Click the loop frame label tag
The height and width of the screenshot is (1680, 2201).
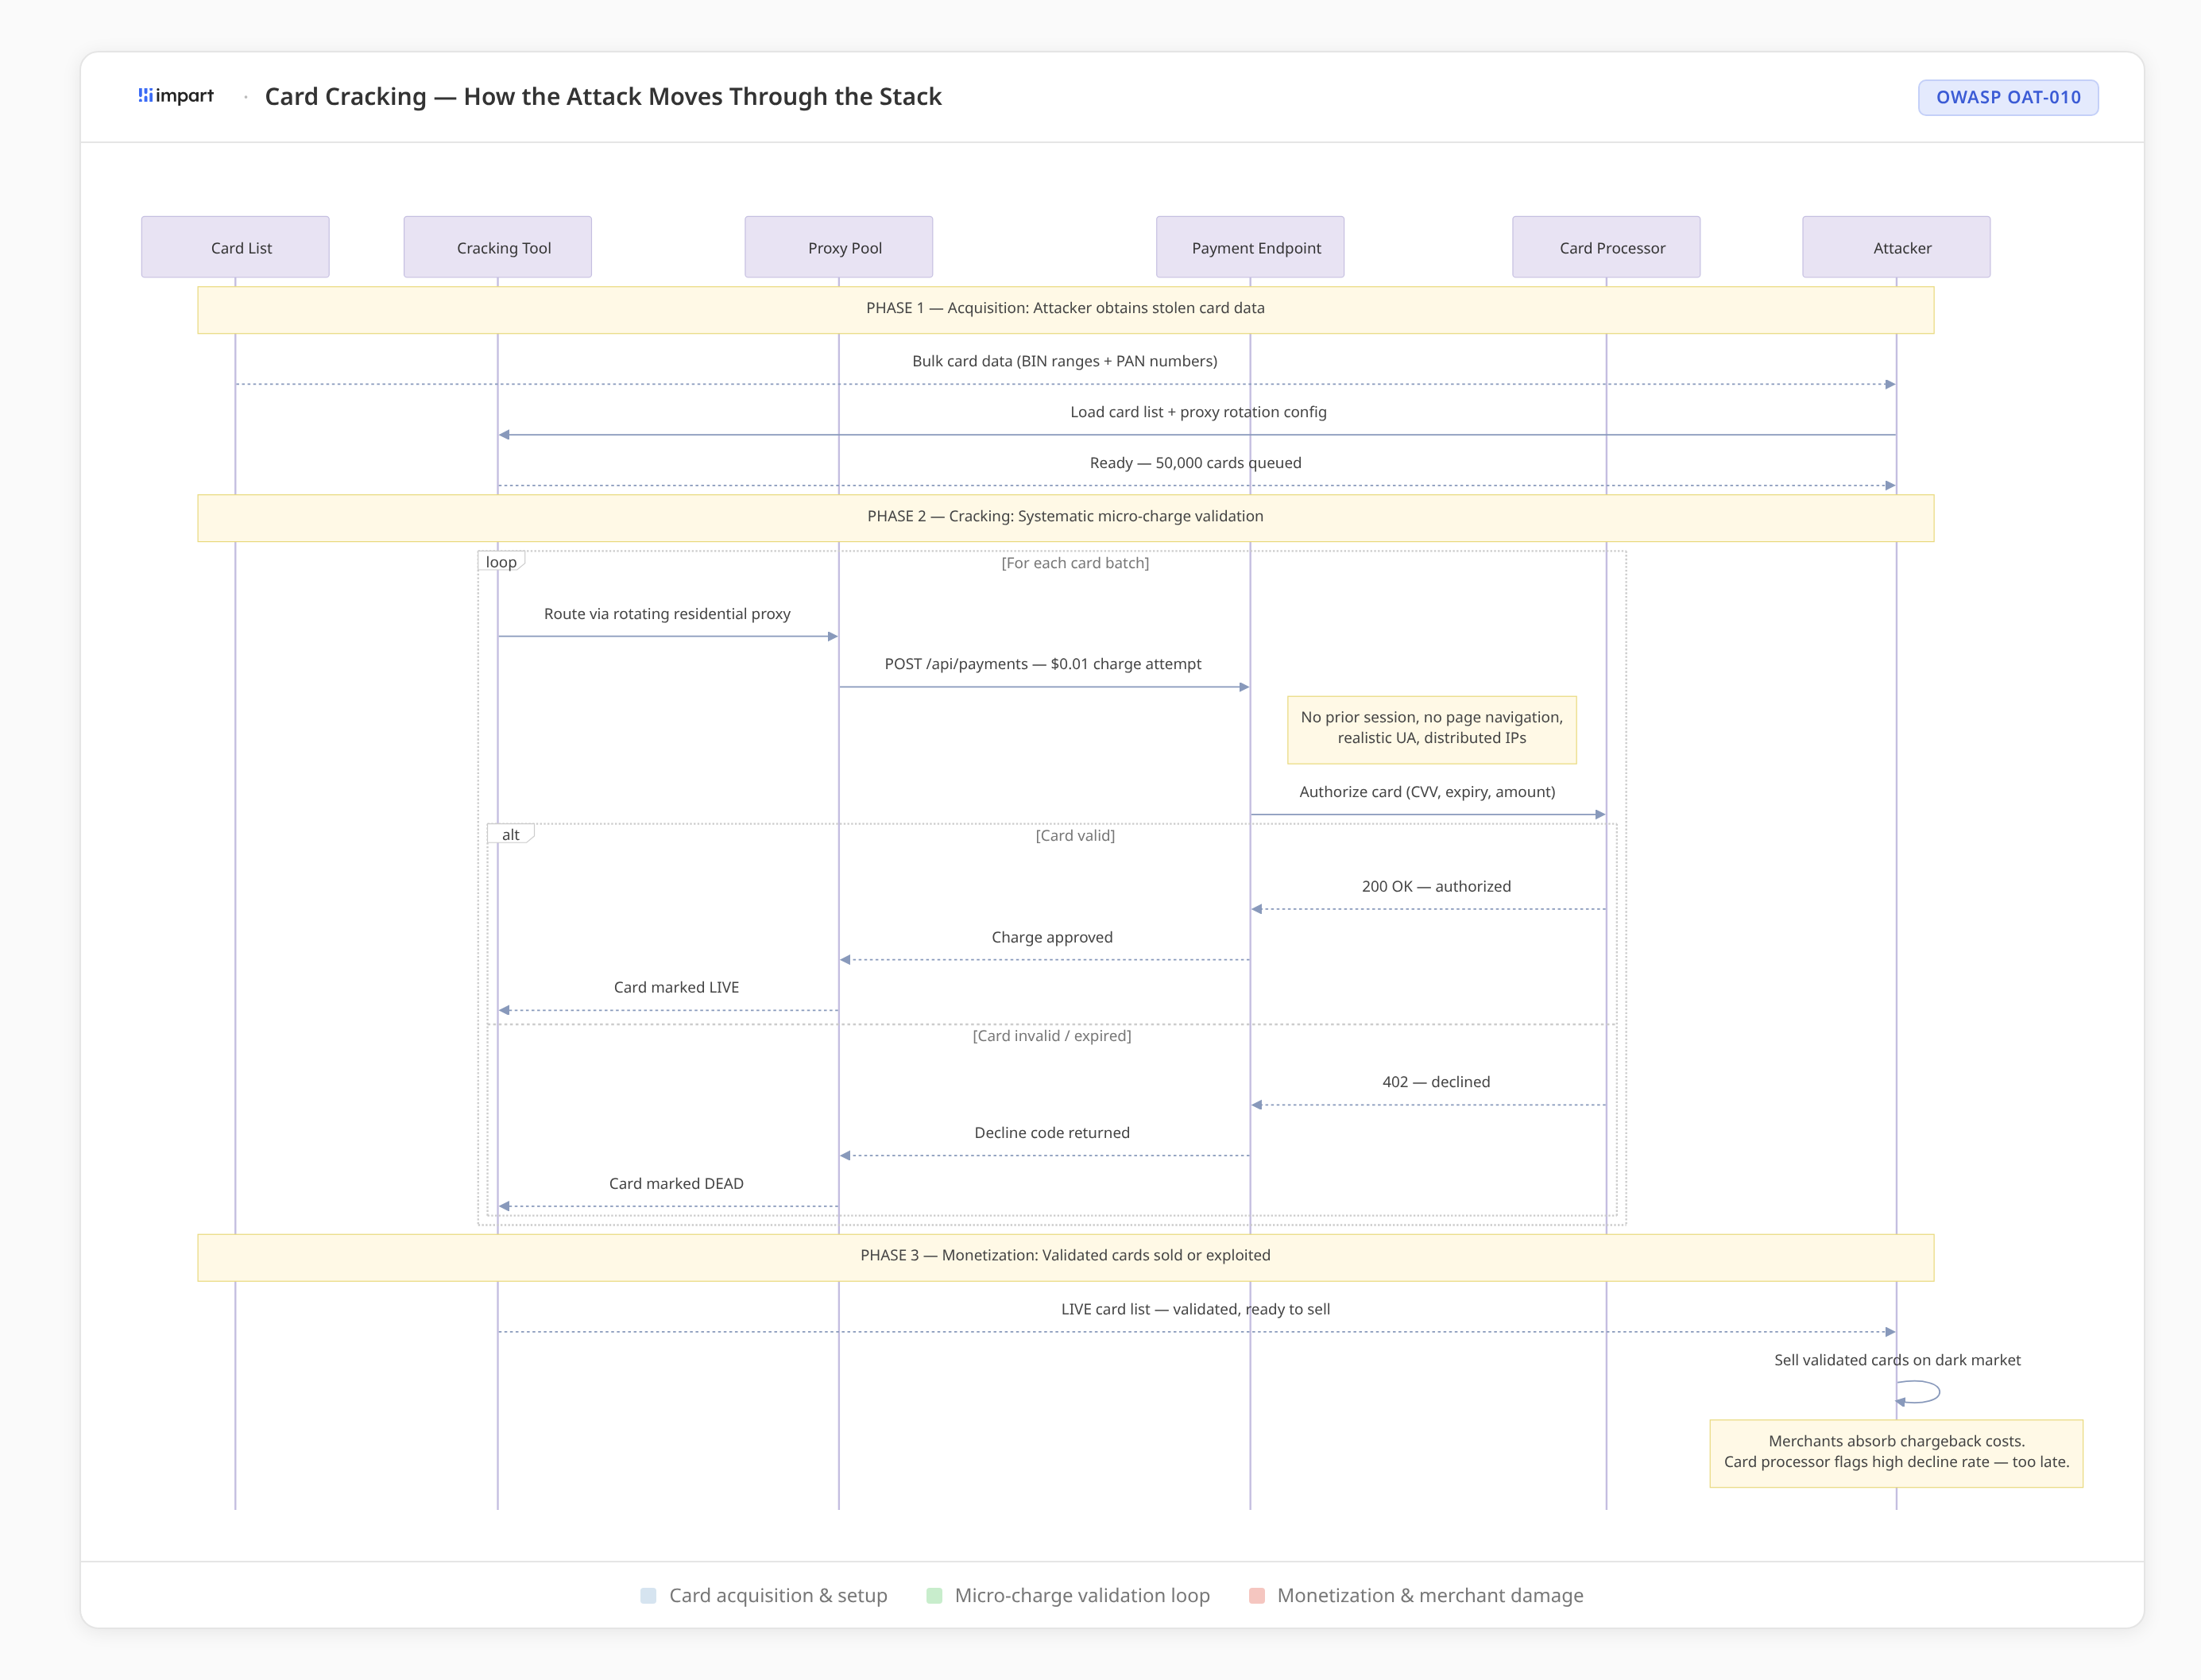pos(501,562)
